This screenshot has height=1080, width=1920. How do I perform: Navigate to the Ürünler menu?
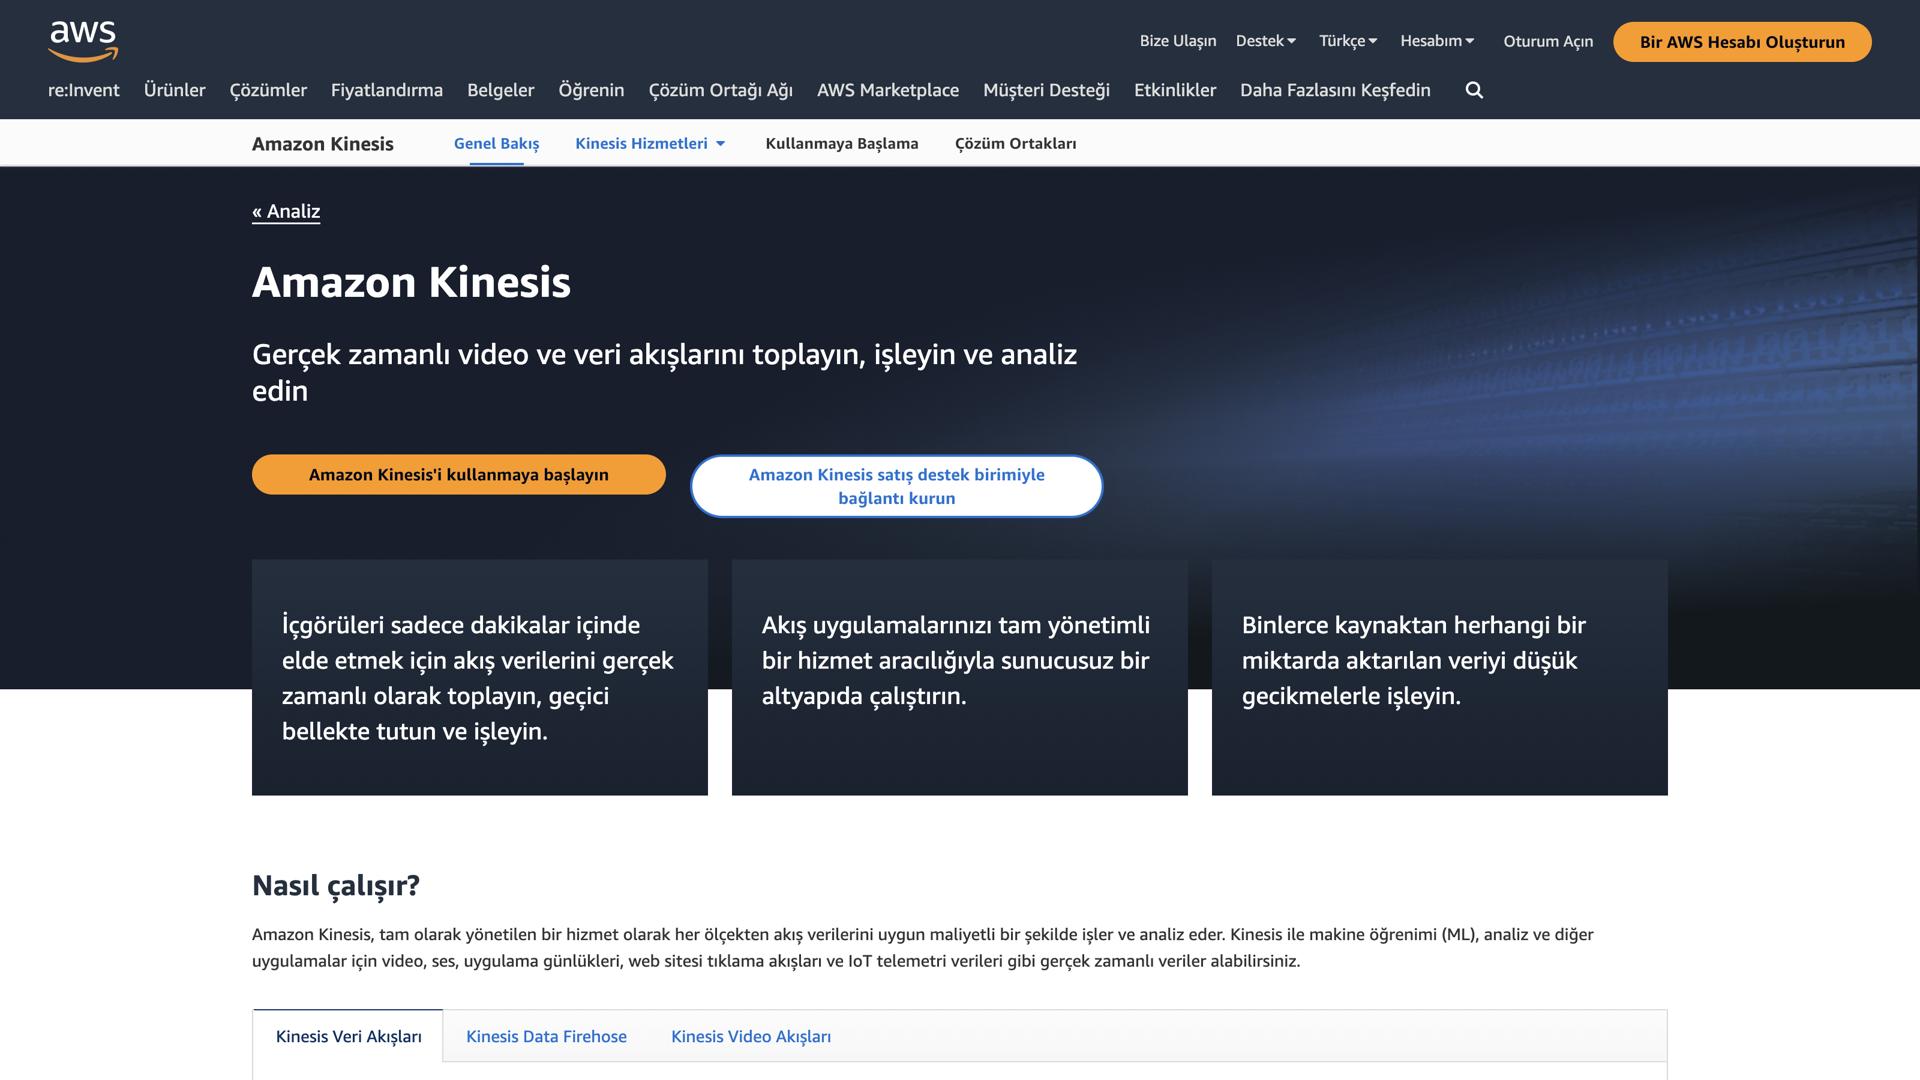[175, 90]
